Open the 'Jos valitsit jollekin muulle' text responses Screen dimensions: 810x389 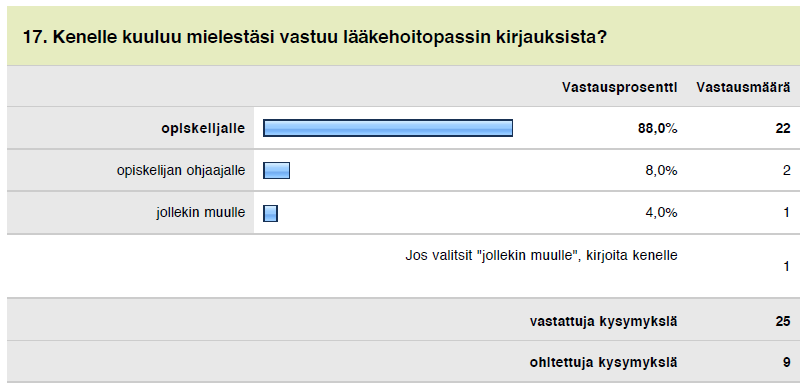[541, 255]
